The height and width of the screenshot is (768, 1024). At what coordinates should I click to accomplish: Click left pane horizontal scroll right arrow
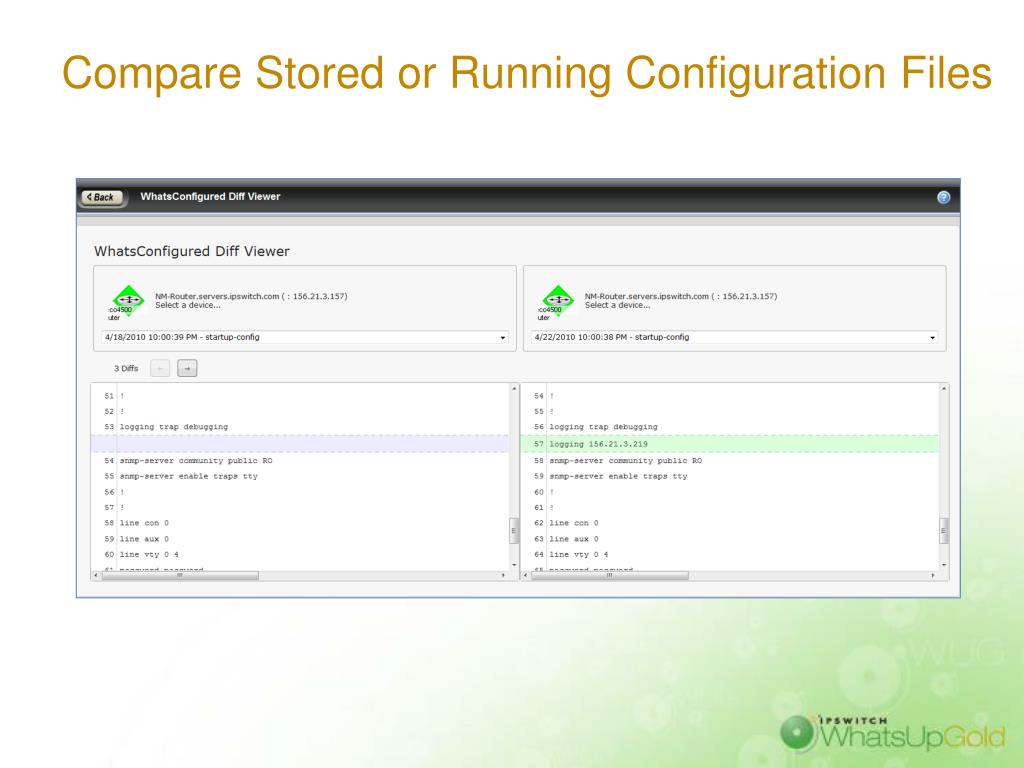pos(503,575)
